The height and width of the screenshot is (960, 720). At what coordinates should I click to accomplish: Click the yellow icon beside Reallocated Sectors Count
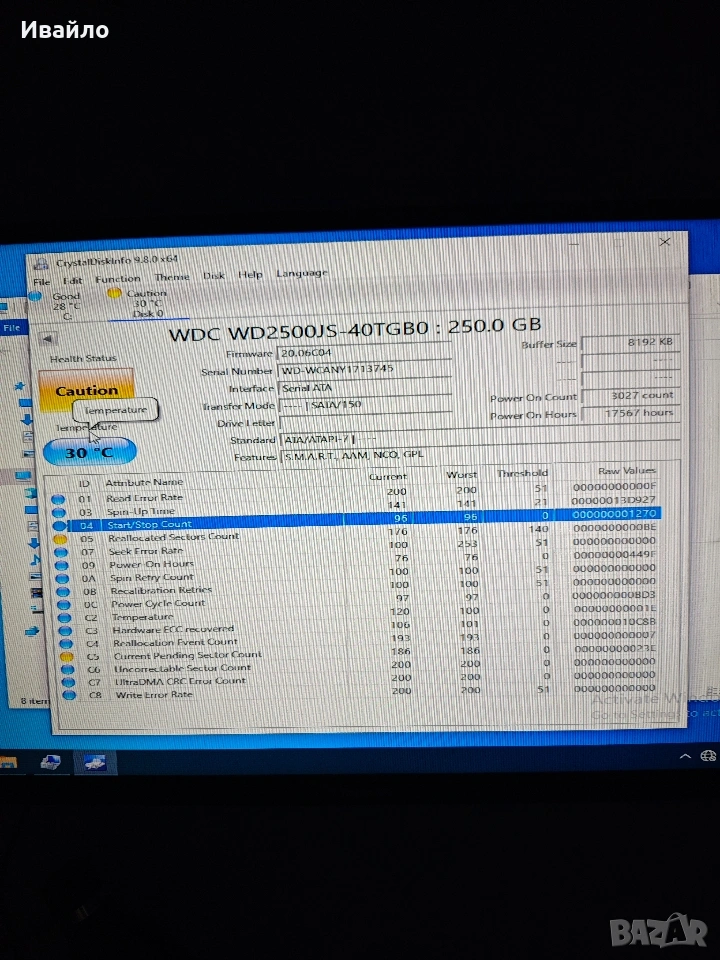coord(59,537)
